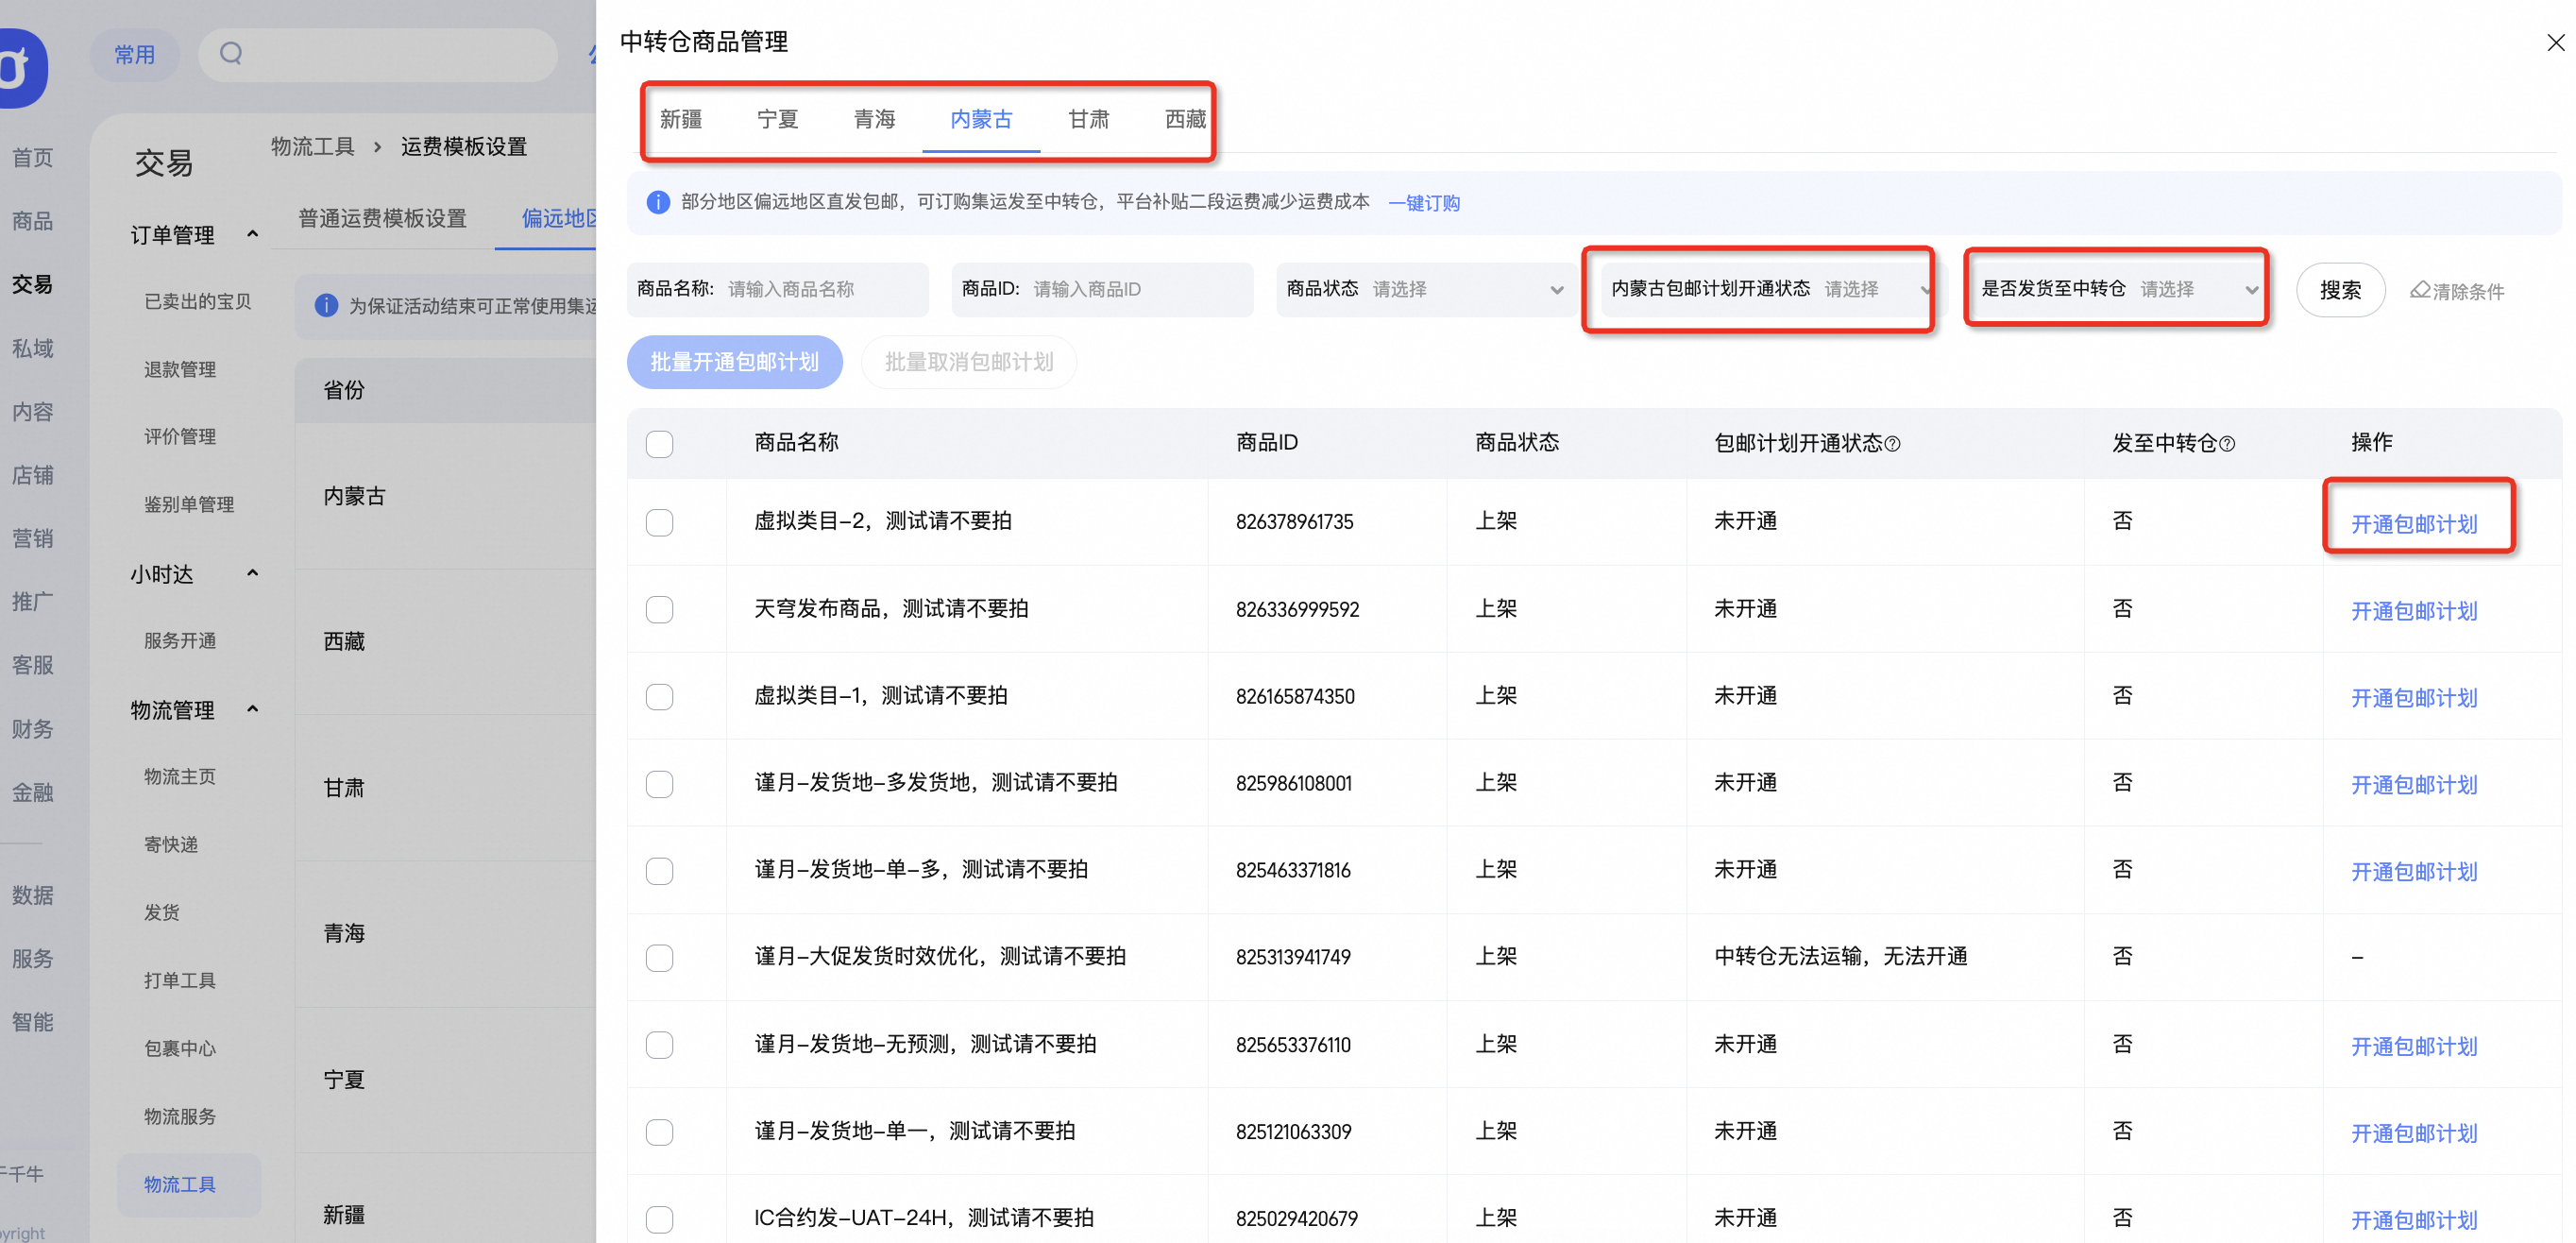Open 打单工具 in sidebar
Screen dimensions: 2576x1243
point(180,980)
